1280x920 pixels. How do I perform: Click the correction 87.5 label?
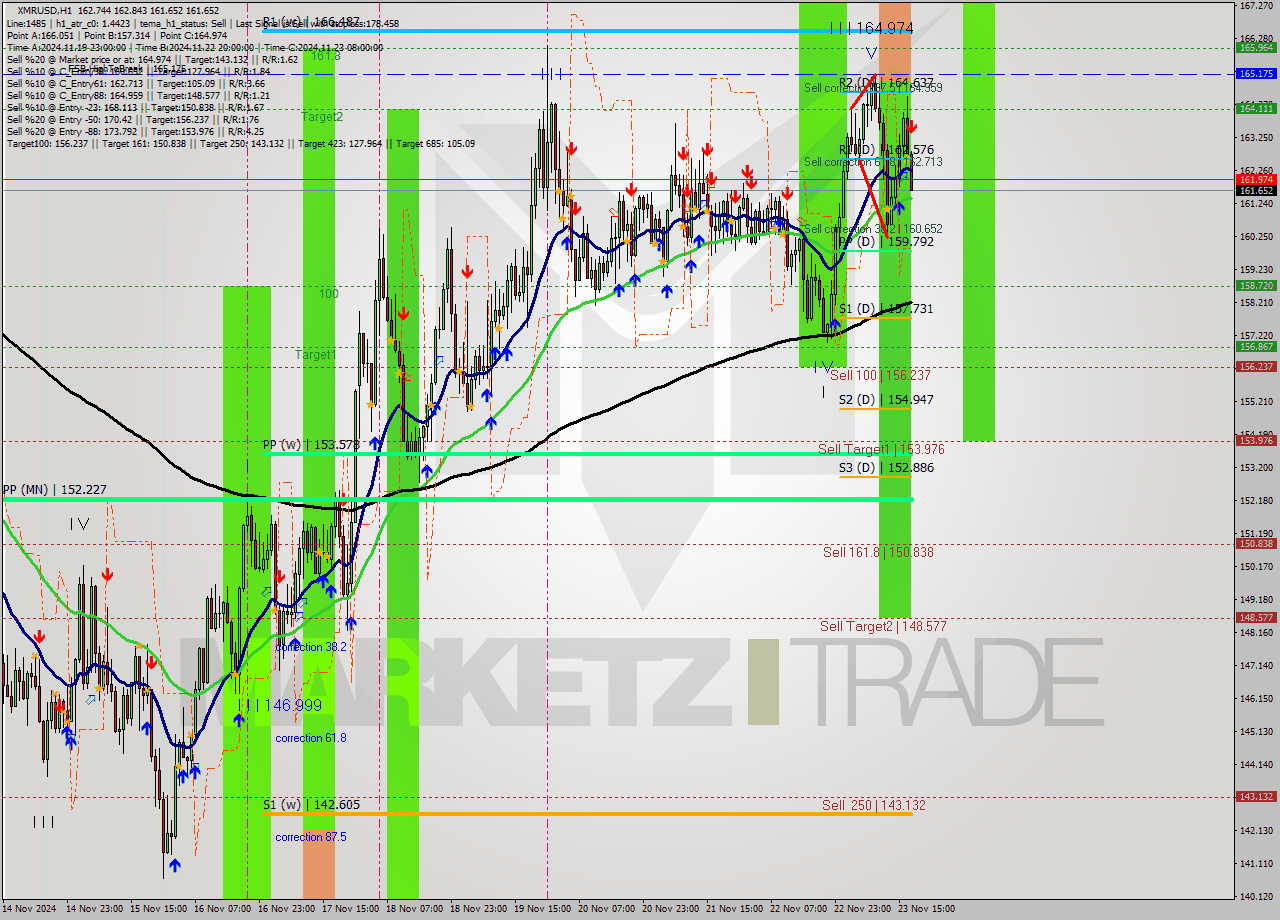311,837
